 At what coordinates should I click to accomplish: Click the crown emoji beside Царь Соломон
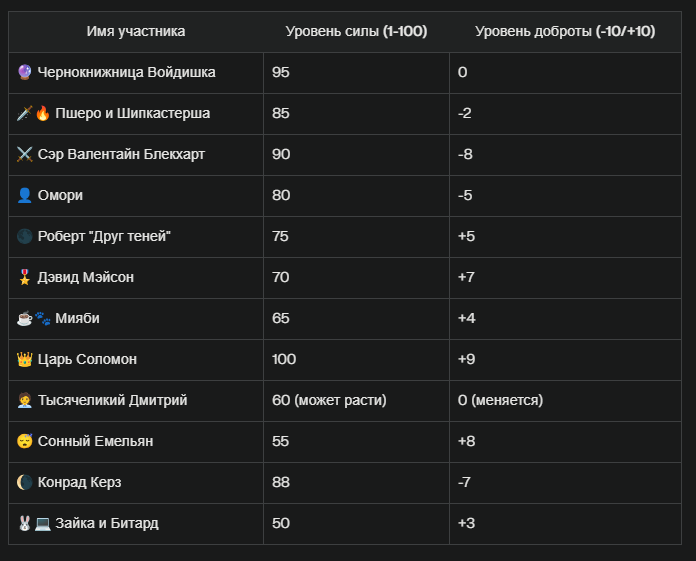(24, 359)
